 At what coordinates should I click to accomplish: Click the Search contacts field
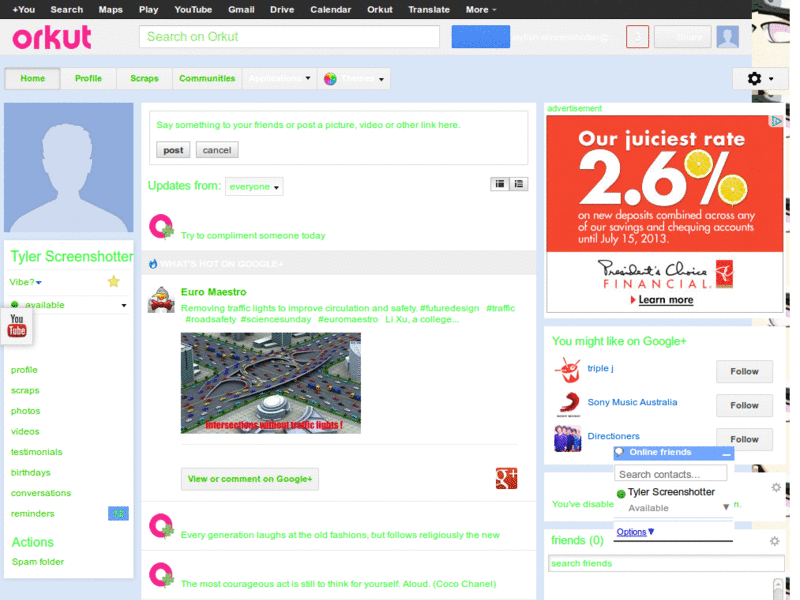[x=670, y=474]
